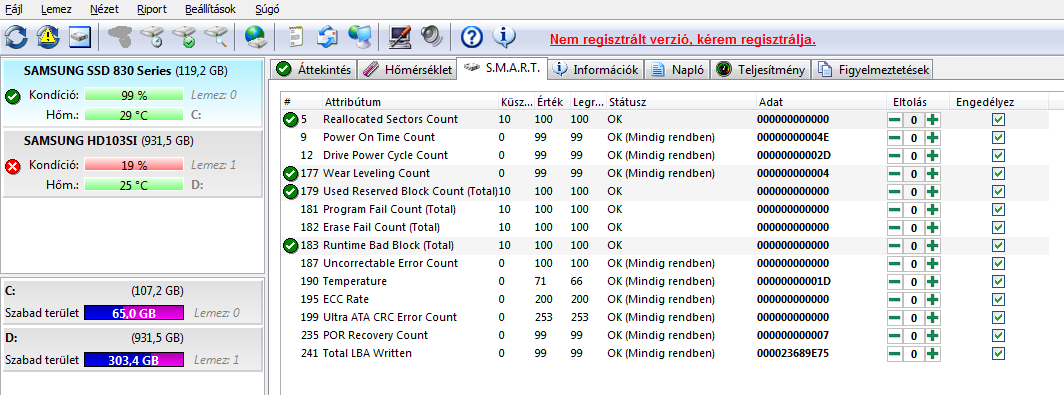Select the SAMSUNG HD103SI disk entry title
Screen dimensions: 1064x395
[x=109, y=141]
